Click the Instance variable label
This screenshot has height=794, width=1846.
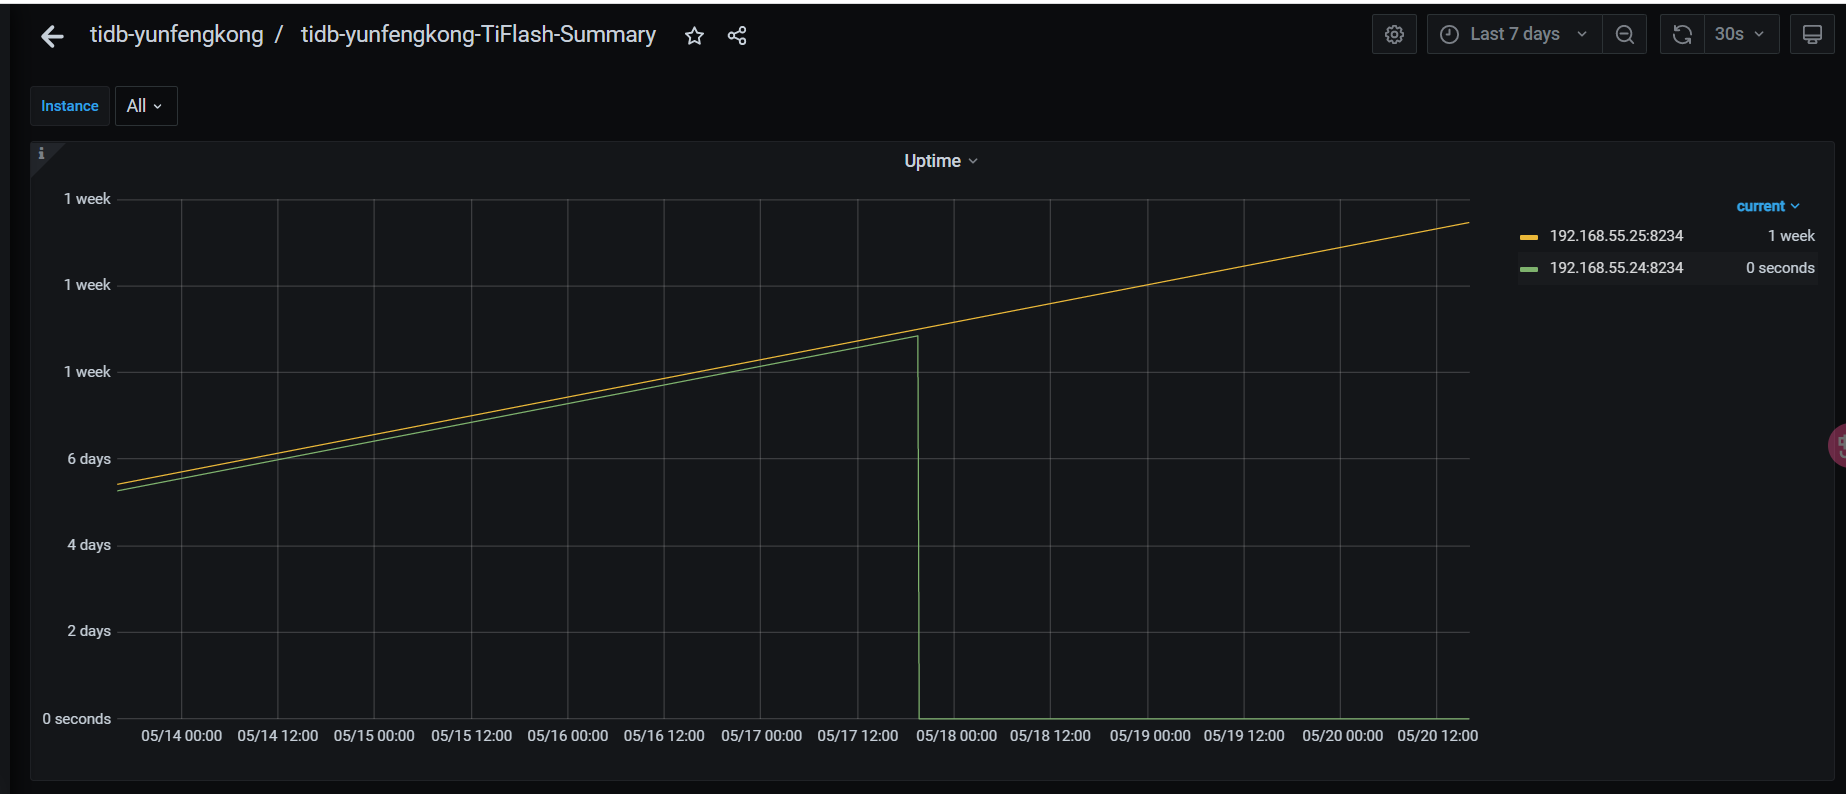point(70,106)
